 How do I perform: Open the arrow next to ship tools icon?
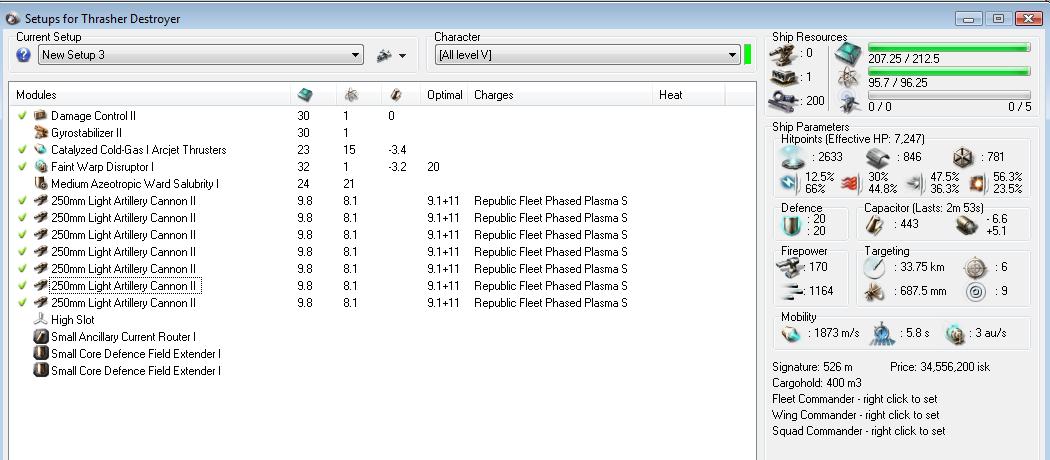pos(402,56)
